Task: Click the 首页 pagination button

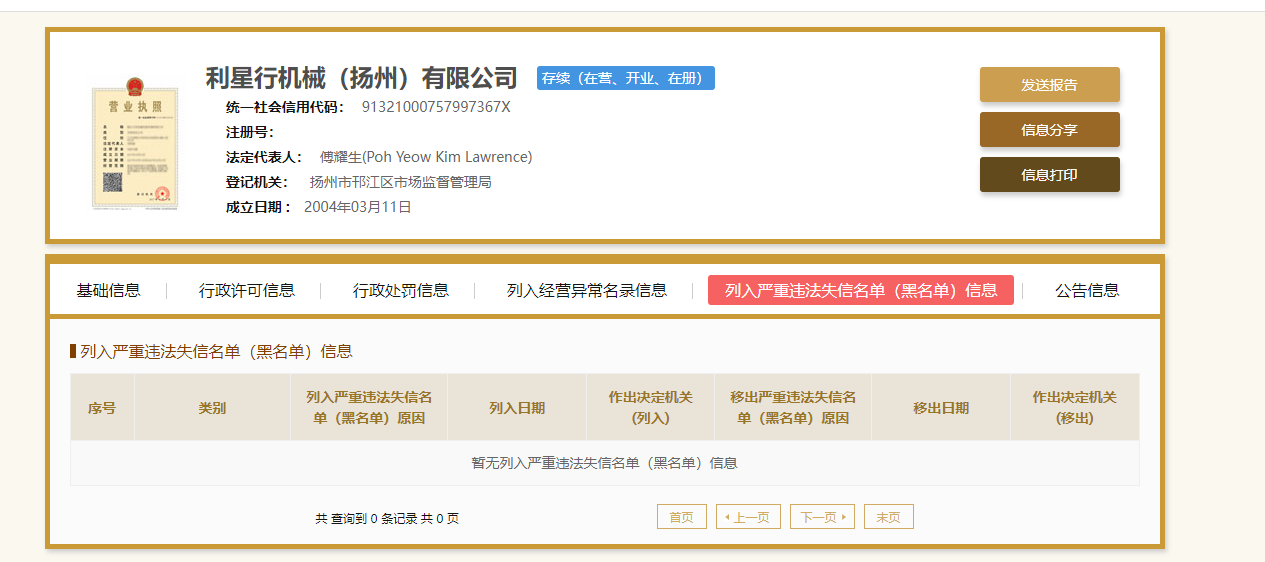Action: click(x=682, y=517)
